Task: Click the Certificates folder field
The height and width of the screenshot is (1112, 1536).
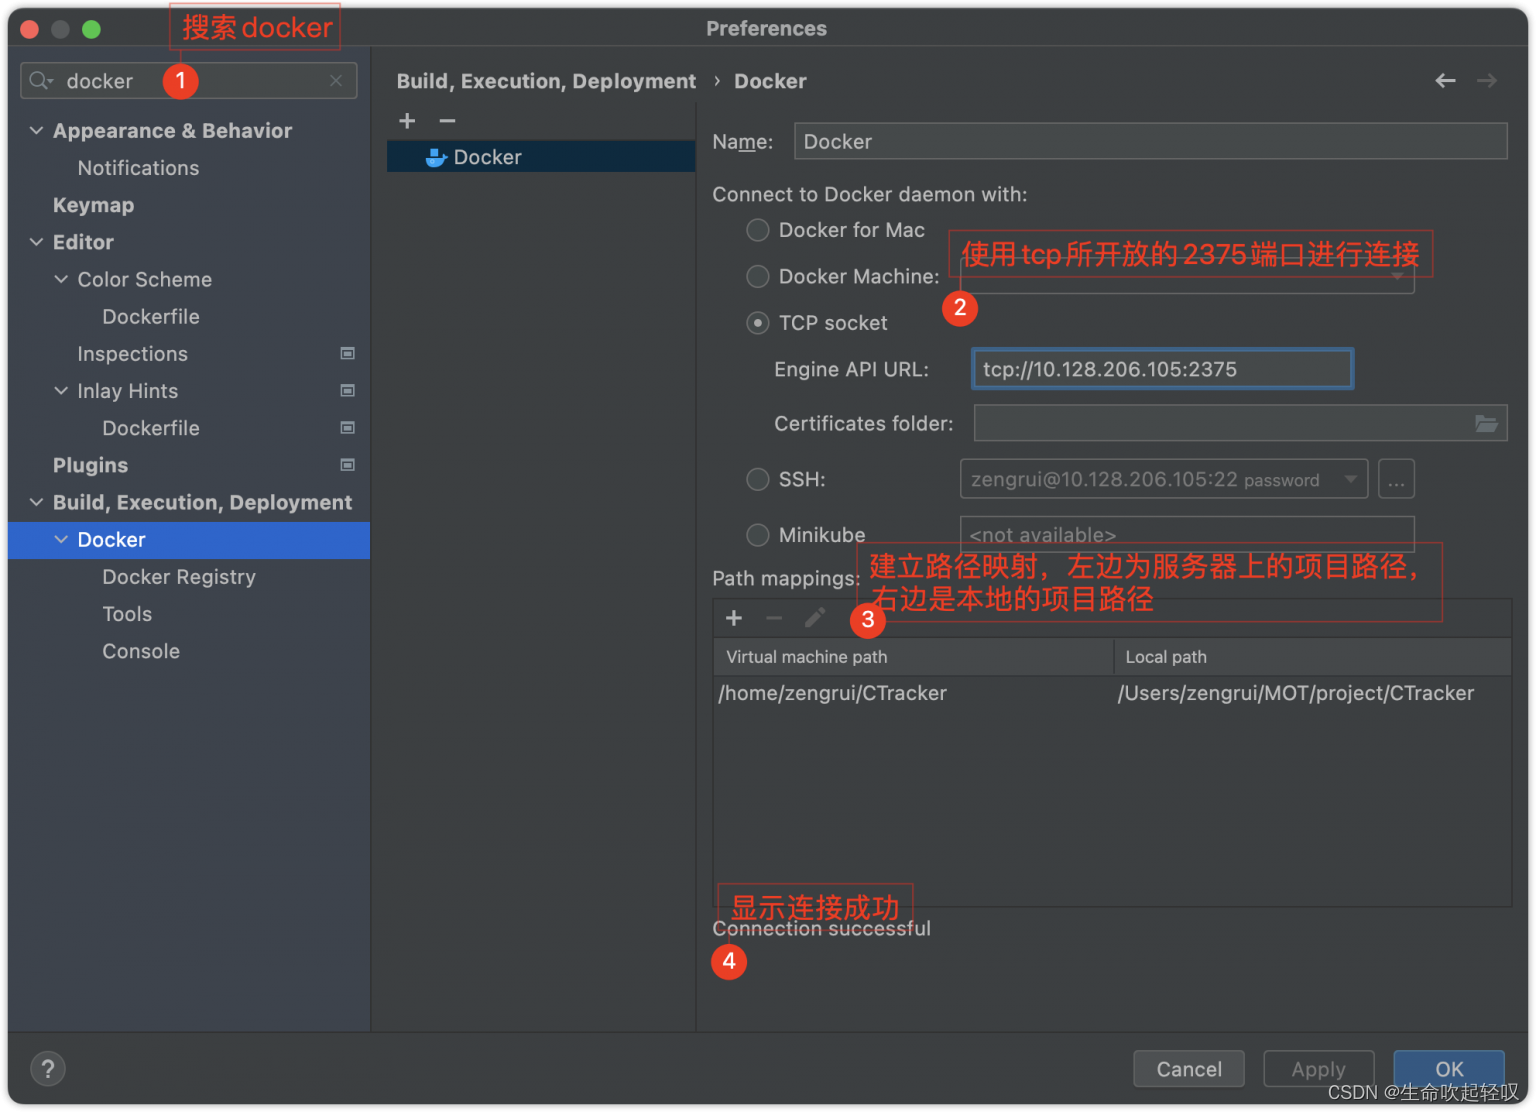Action: [x=1240, y=423]
